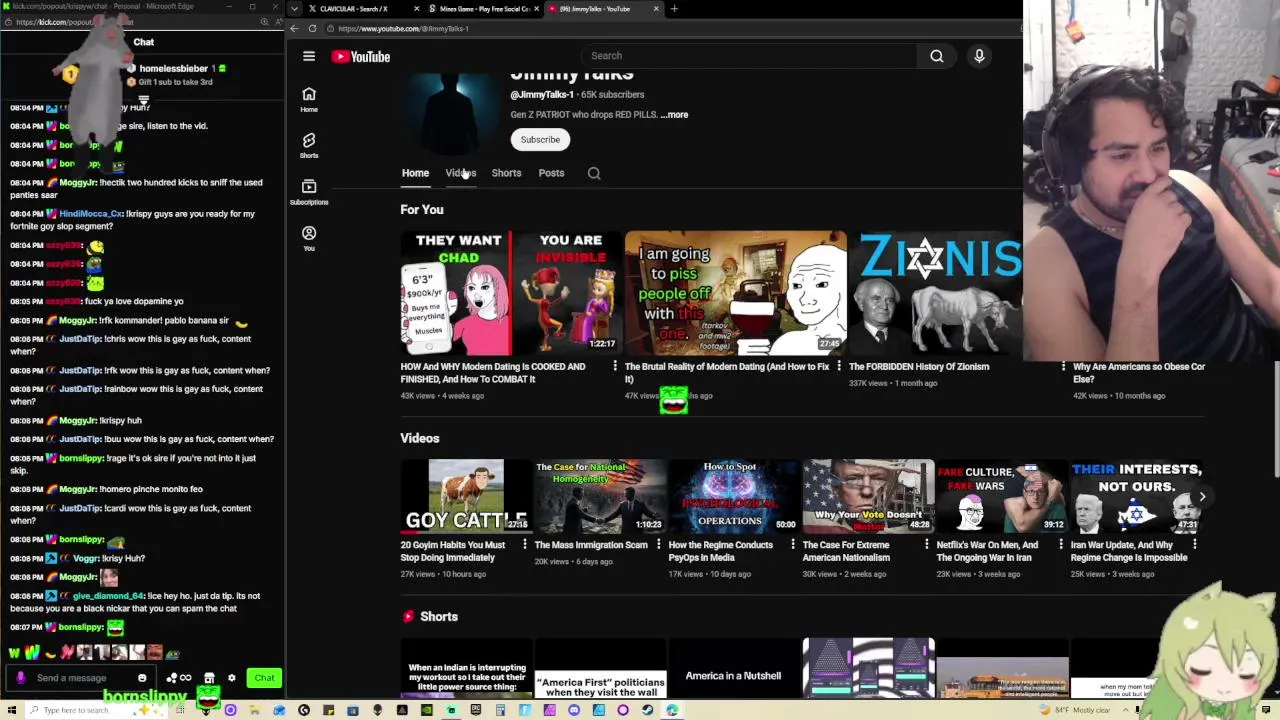Viewport: 1280px width, 720px height.
Task: Click the browser address bar URL
Action: [403, 28]
